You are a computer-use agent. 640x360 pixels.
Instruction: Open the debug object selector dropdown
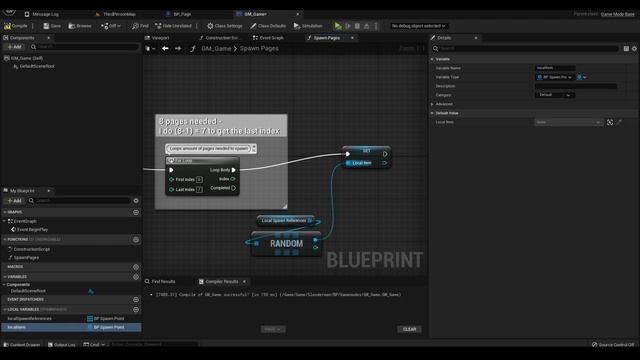coord(418,26)
